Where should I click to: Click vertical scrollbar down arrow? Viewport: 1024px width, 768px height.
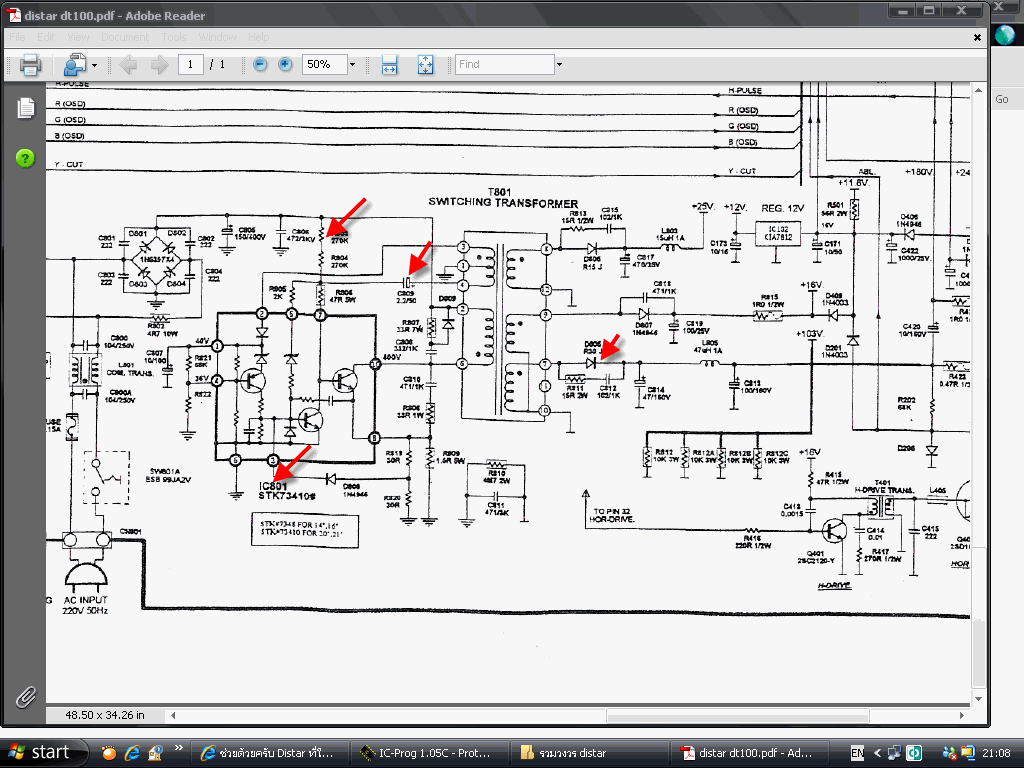(978, 698)
